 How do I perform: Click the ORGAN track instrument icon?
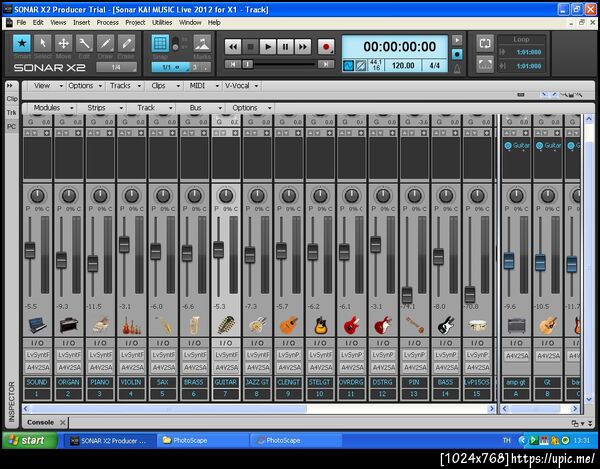pyautogui.click(x=69, y=325)
